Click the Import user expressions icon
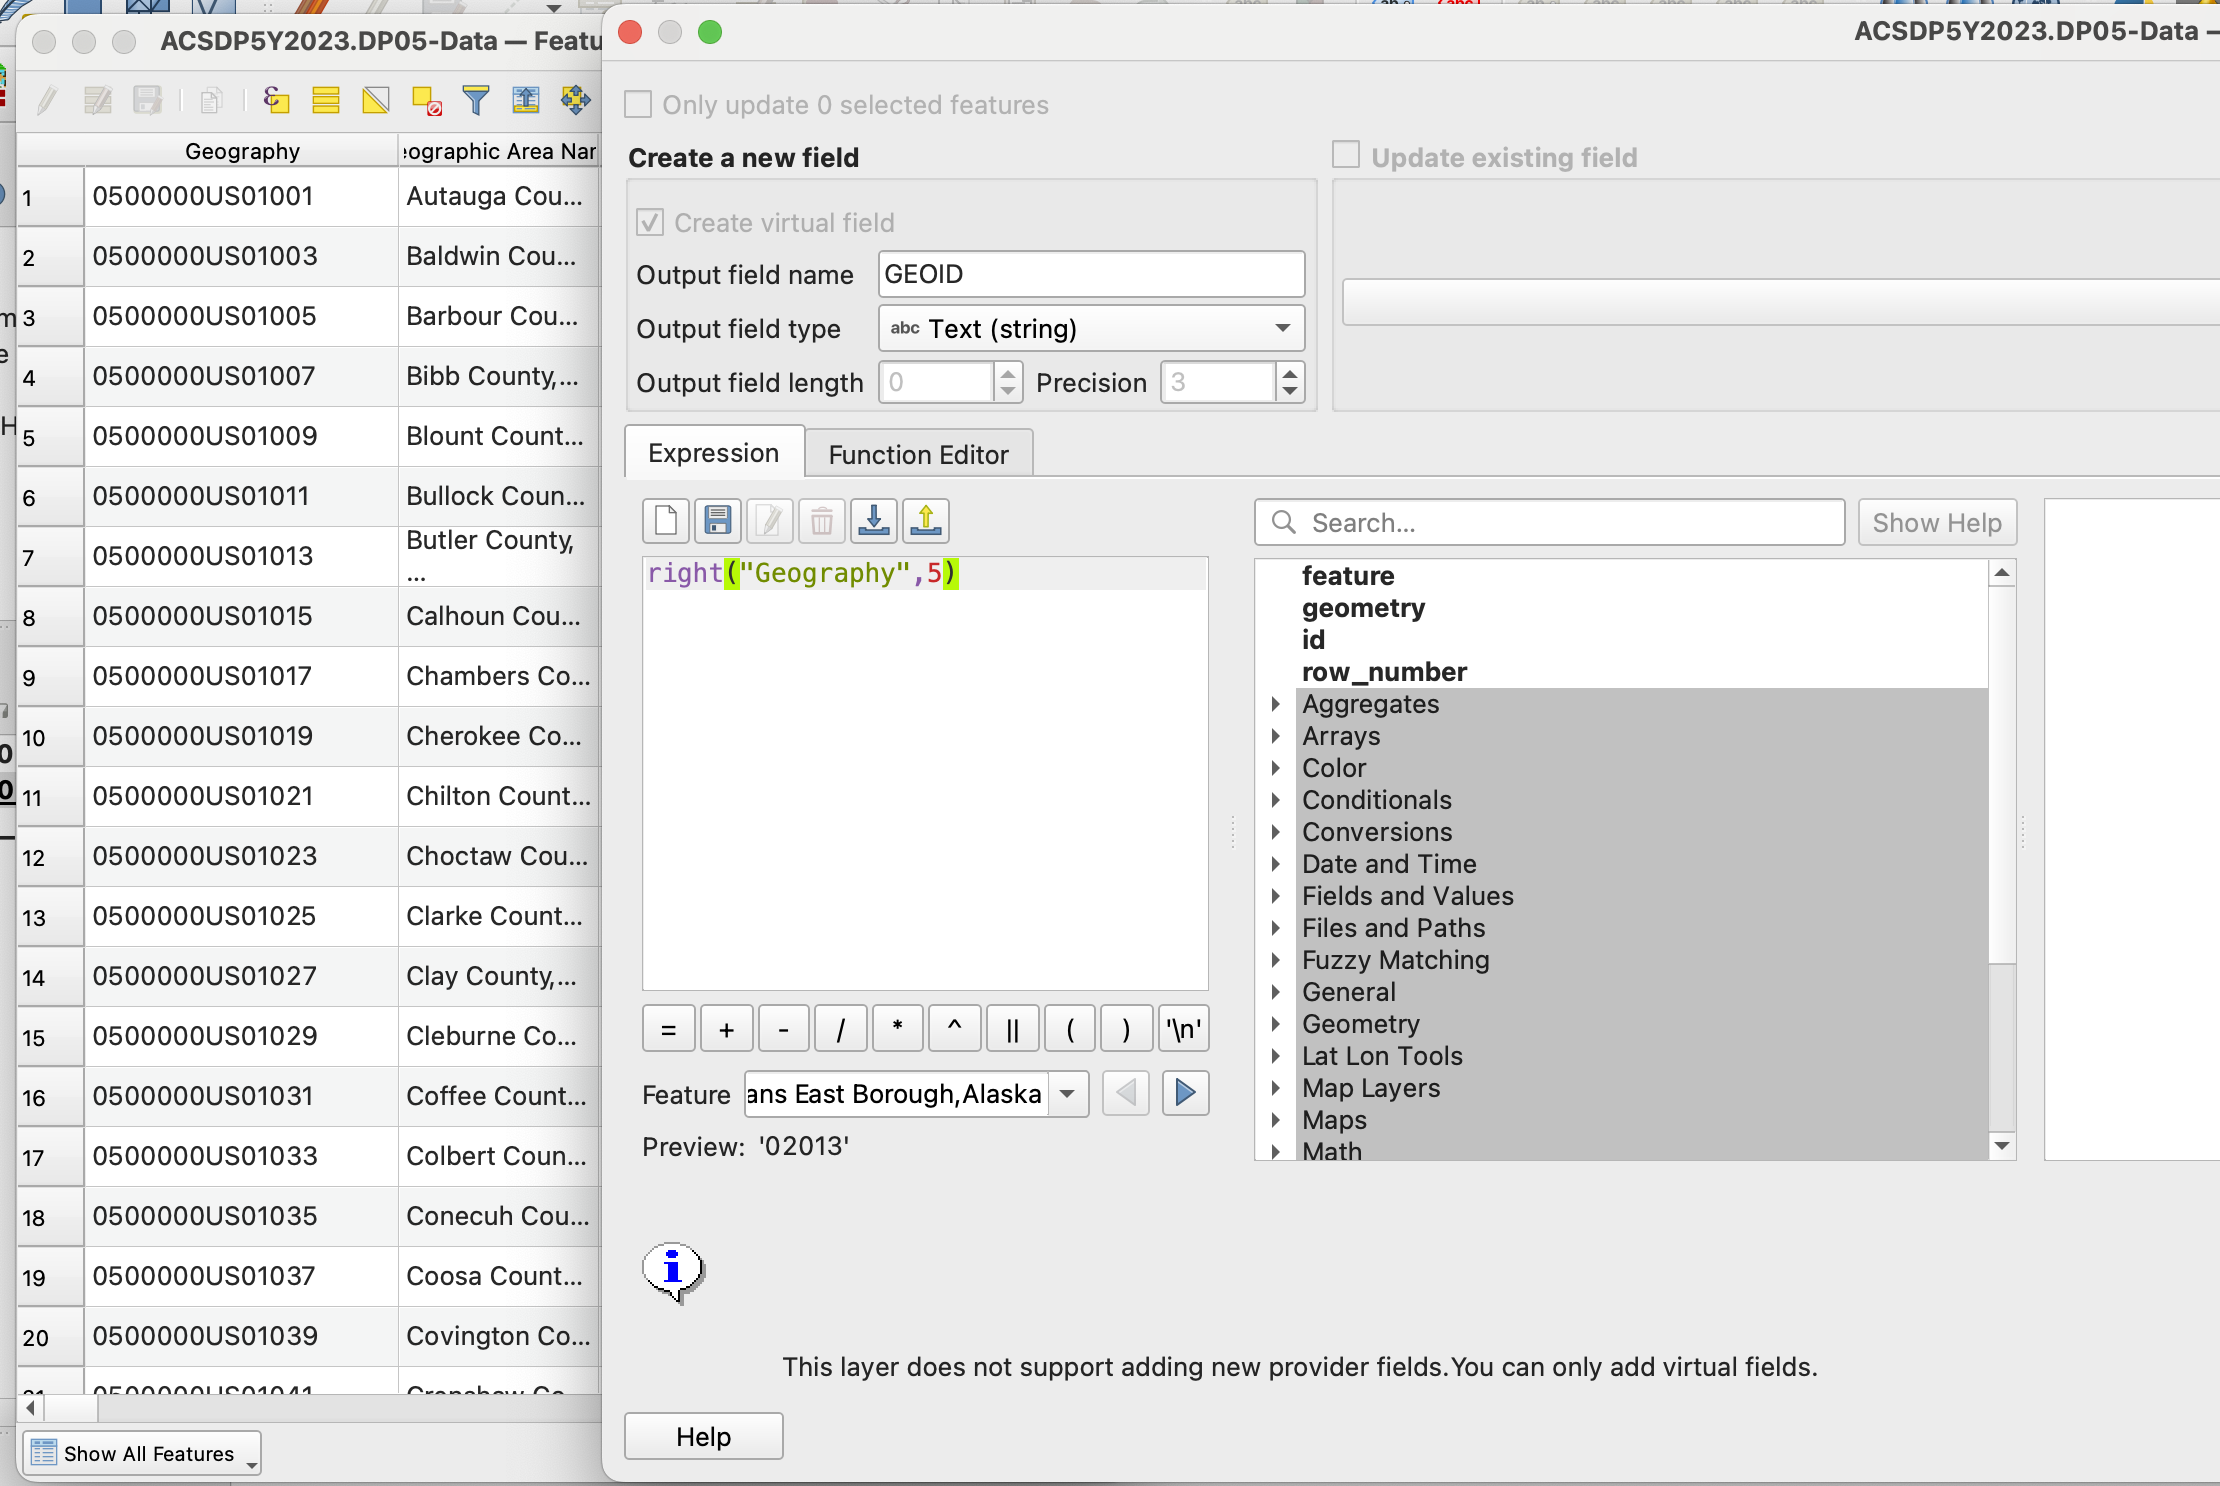Image resolution: width=2220 pixels, height=1486 pixels. pos(874,520)
